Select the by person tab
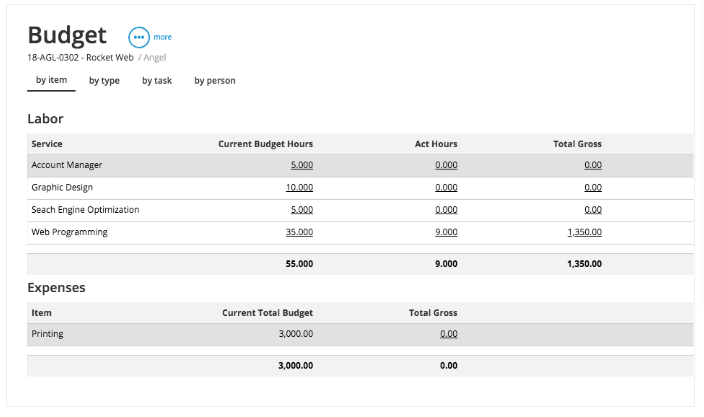This screenshot has height=417, width=704. 215,81
